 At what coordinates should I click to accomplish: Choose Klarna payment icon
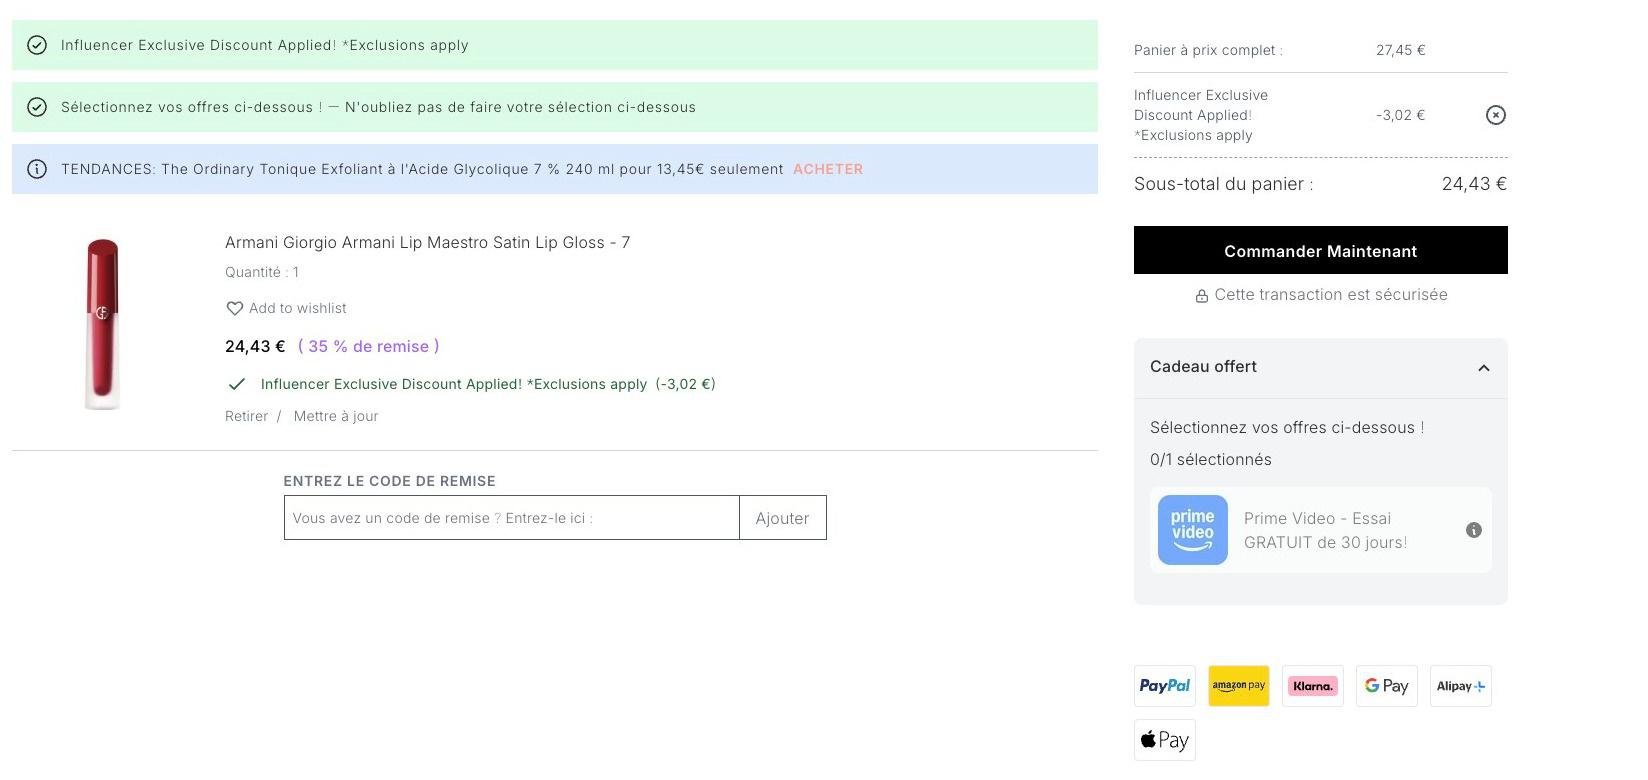click(x=1313, y=686)
